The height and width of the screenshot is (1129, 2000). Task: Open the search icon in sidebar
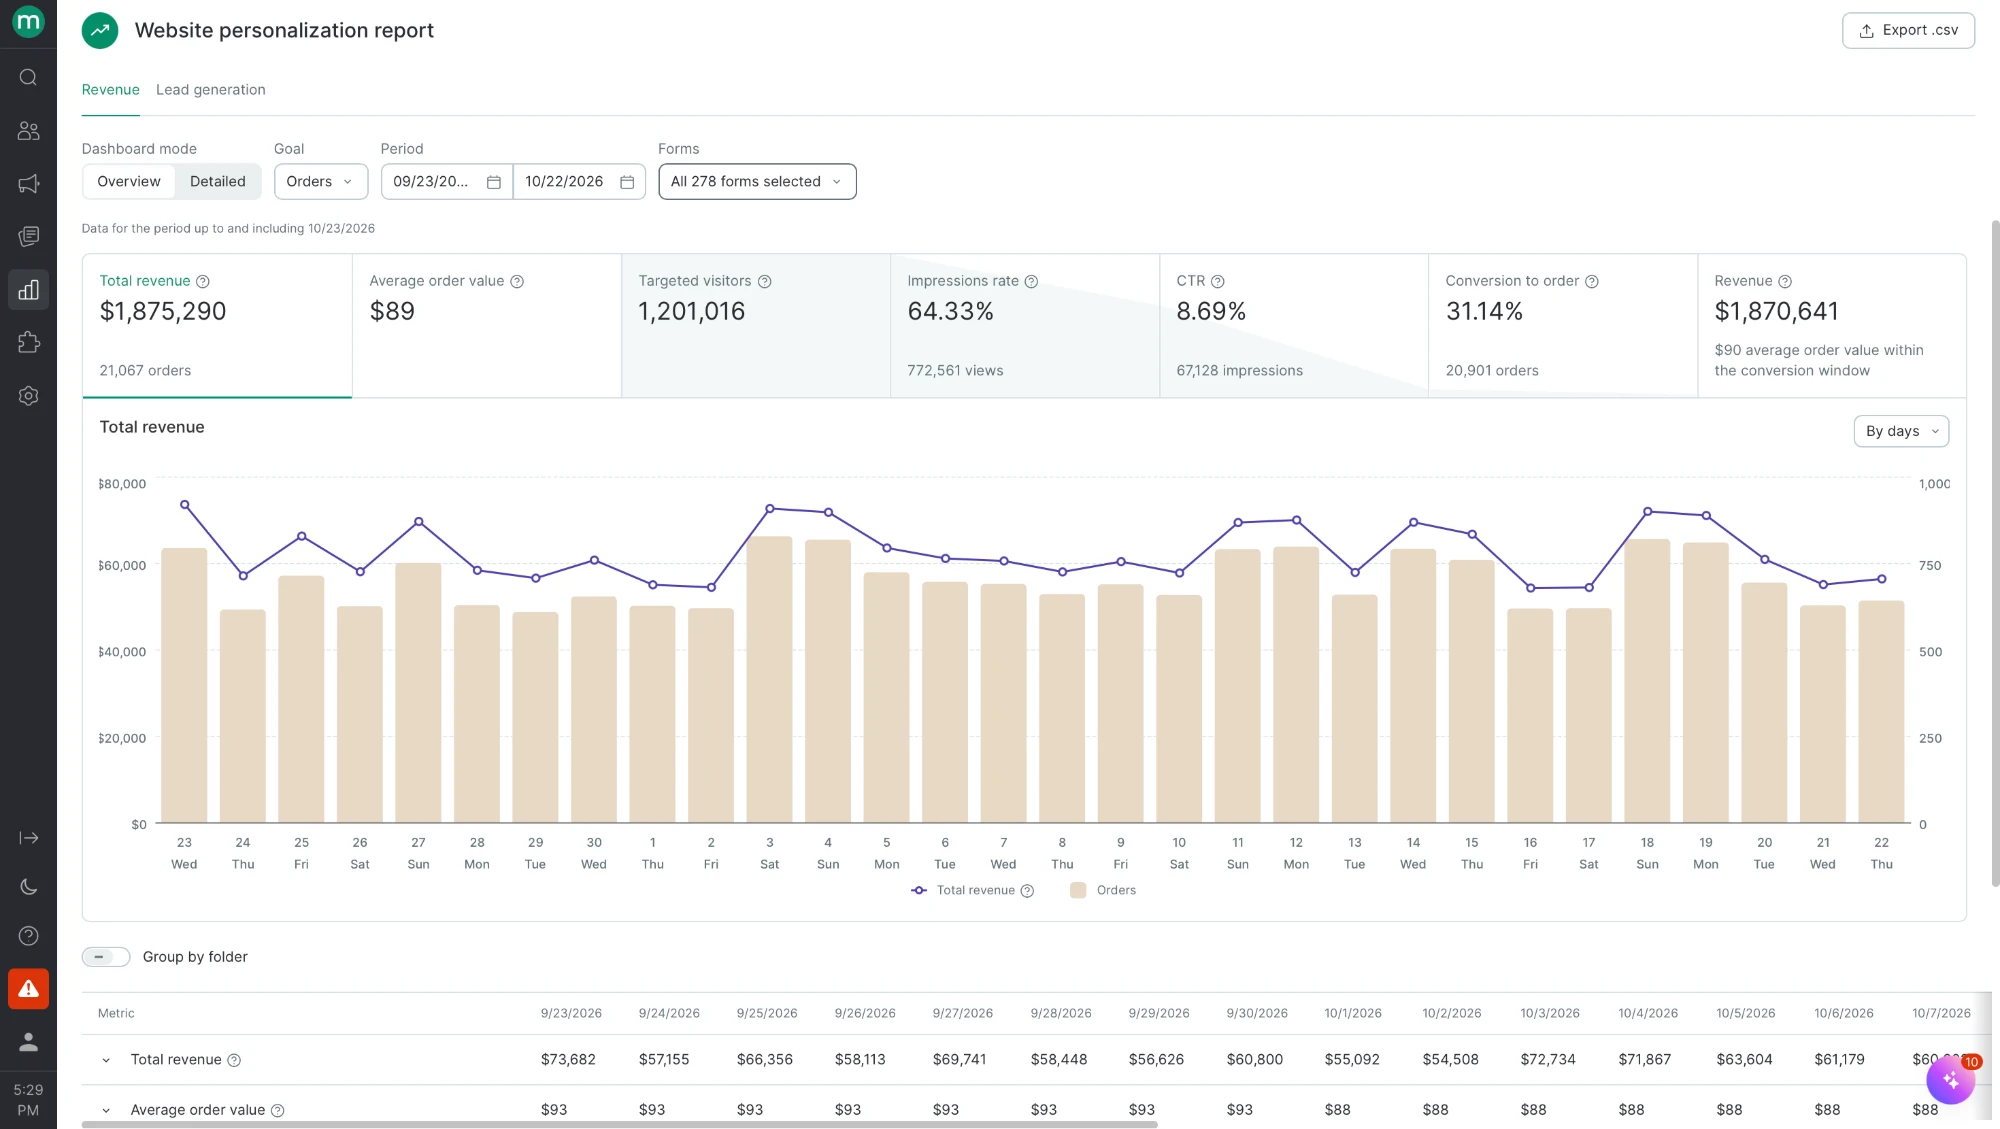(x=28, y=77)
